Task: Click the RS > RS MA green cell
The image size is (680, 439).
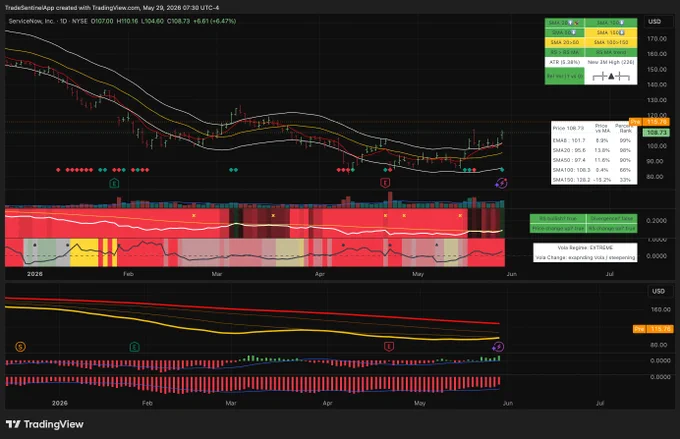Action: click(565, 52)
